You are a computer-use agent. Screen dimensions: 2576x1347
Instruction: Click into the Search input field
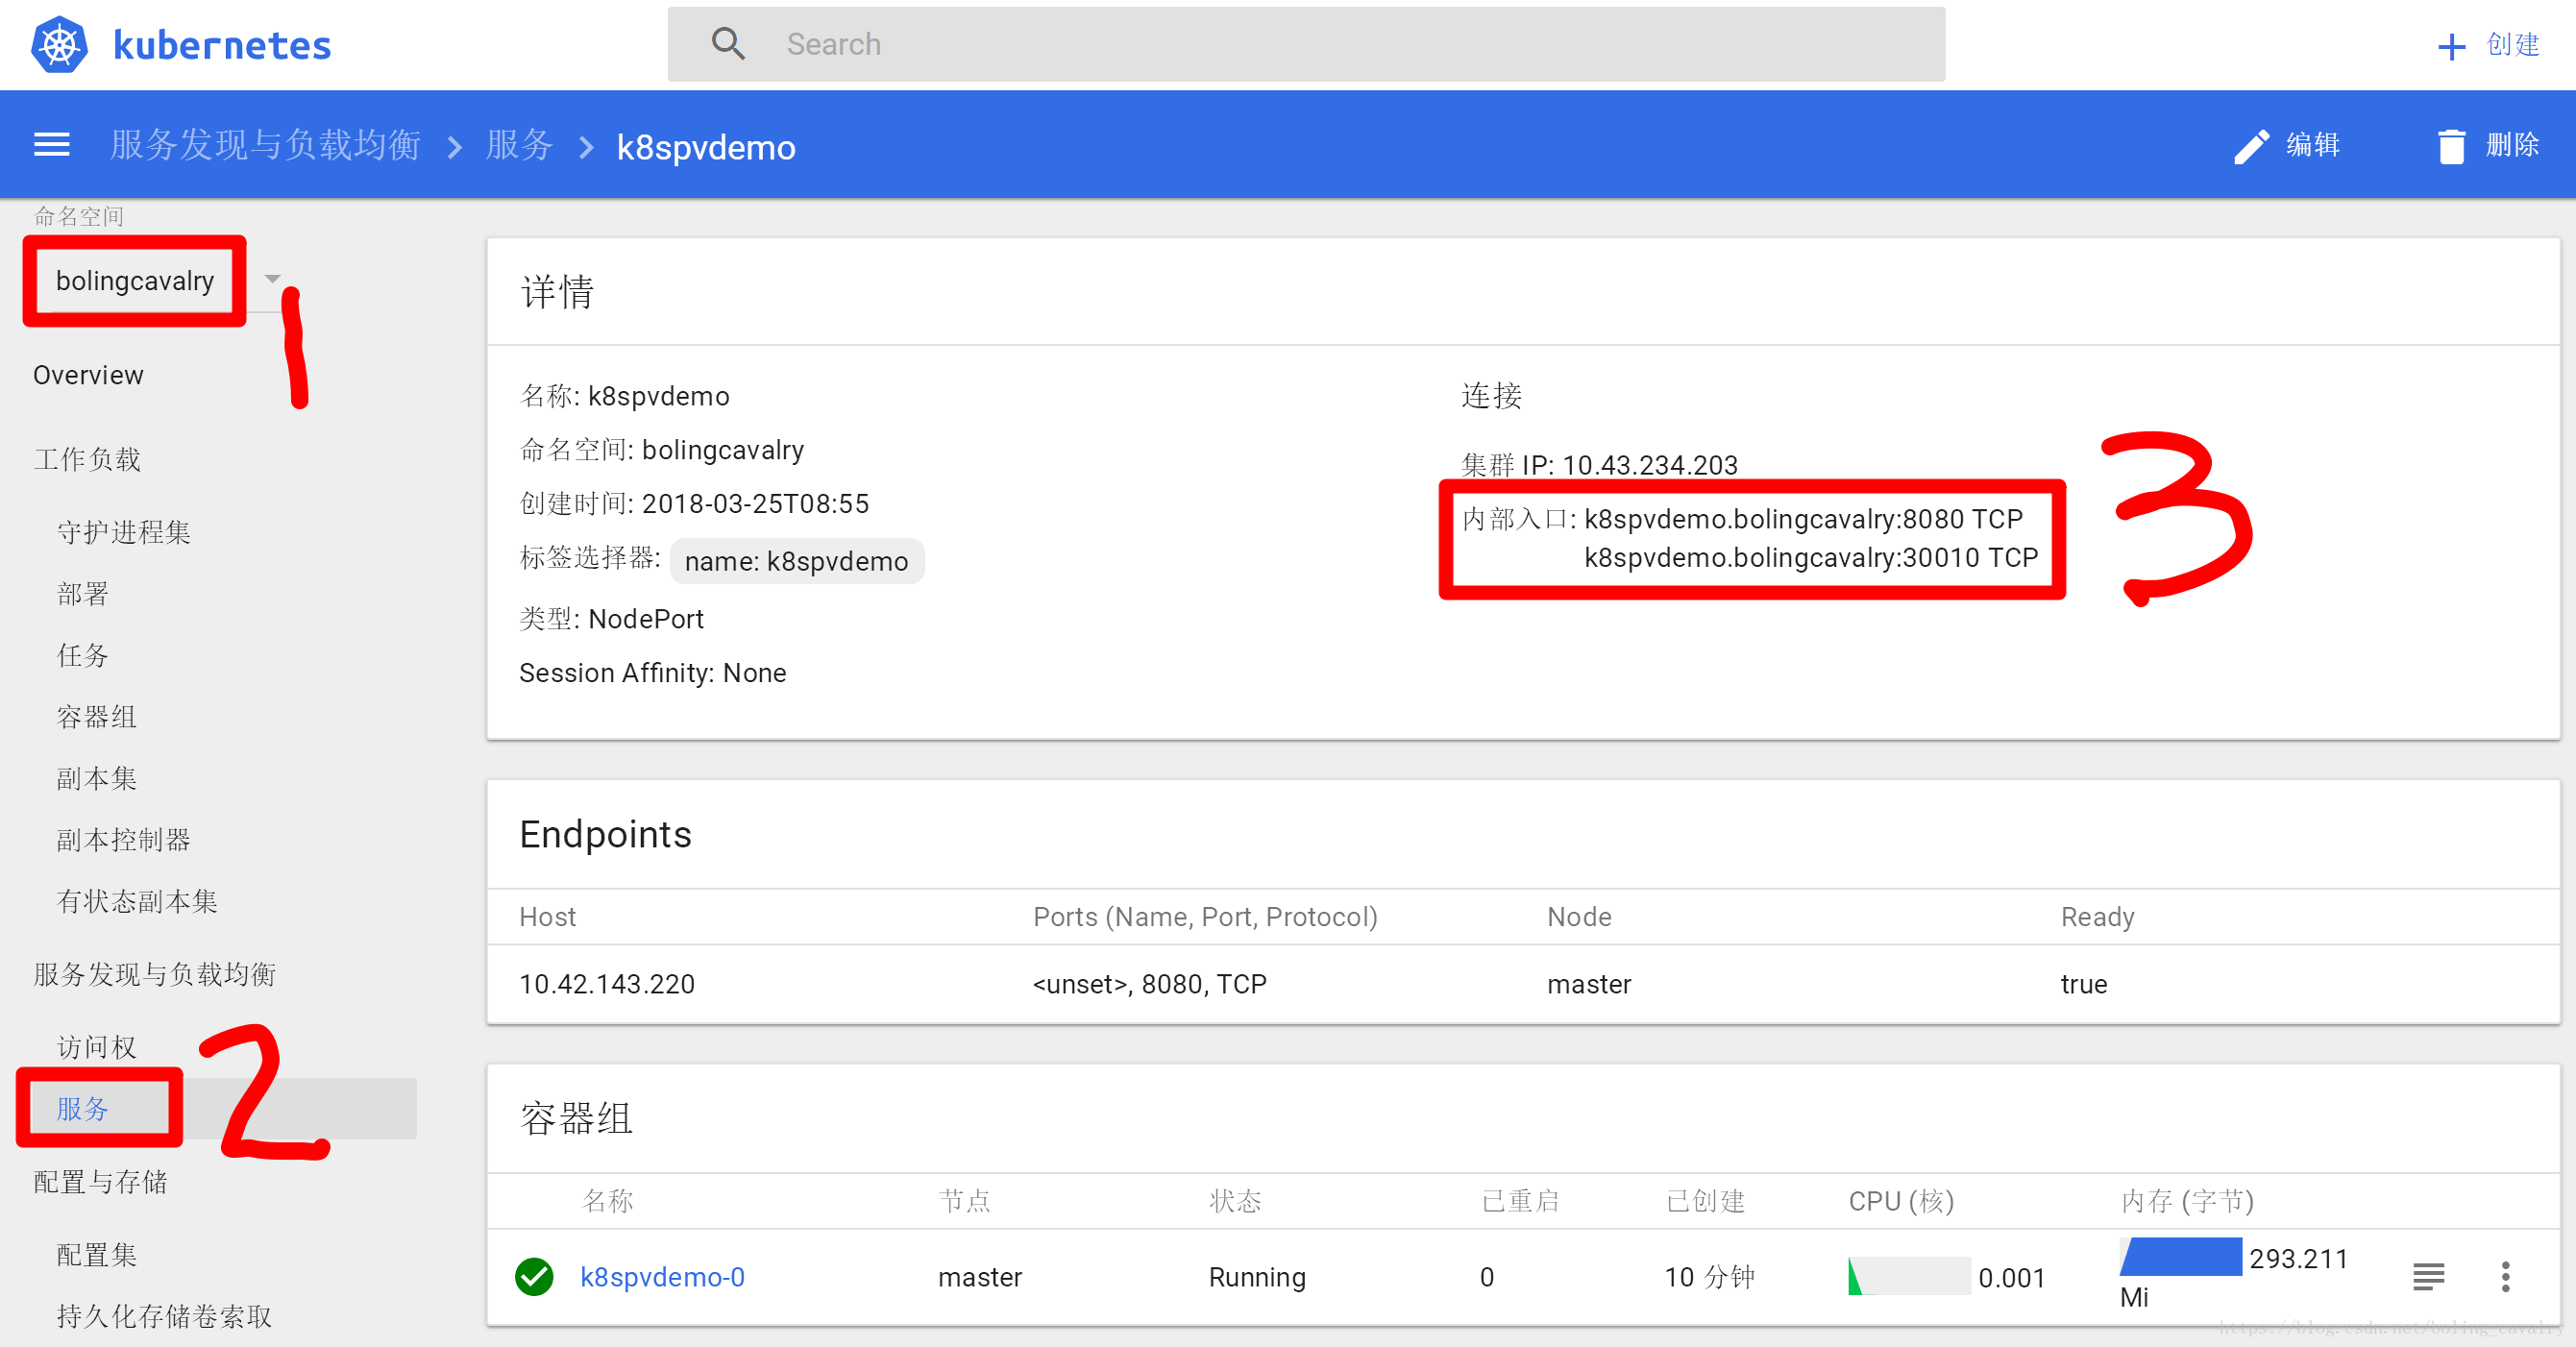coord(1300,44)
